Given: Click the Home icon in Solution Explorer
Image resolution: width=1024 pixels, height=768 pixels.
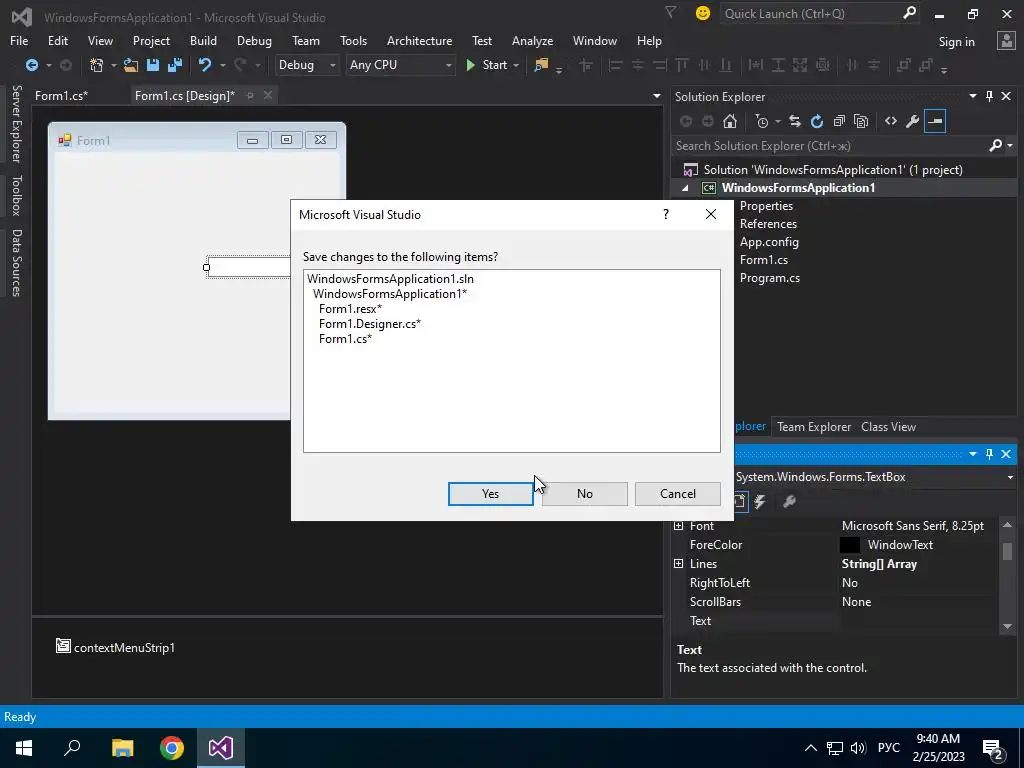Looking at the screenshot, I should point(730,121).
